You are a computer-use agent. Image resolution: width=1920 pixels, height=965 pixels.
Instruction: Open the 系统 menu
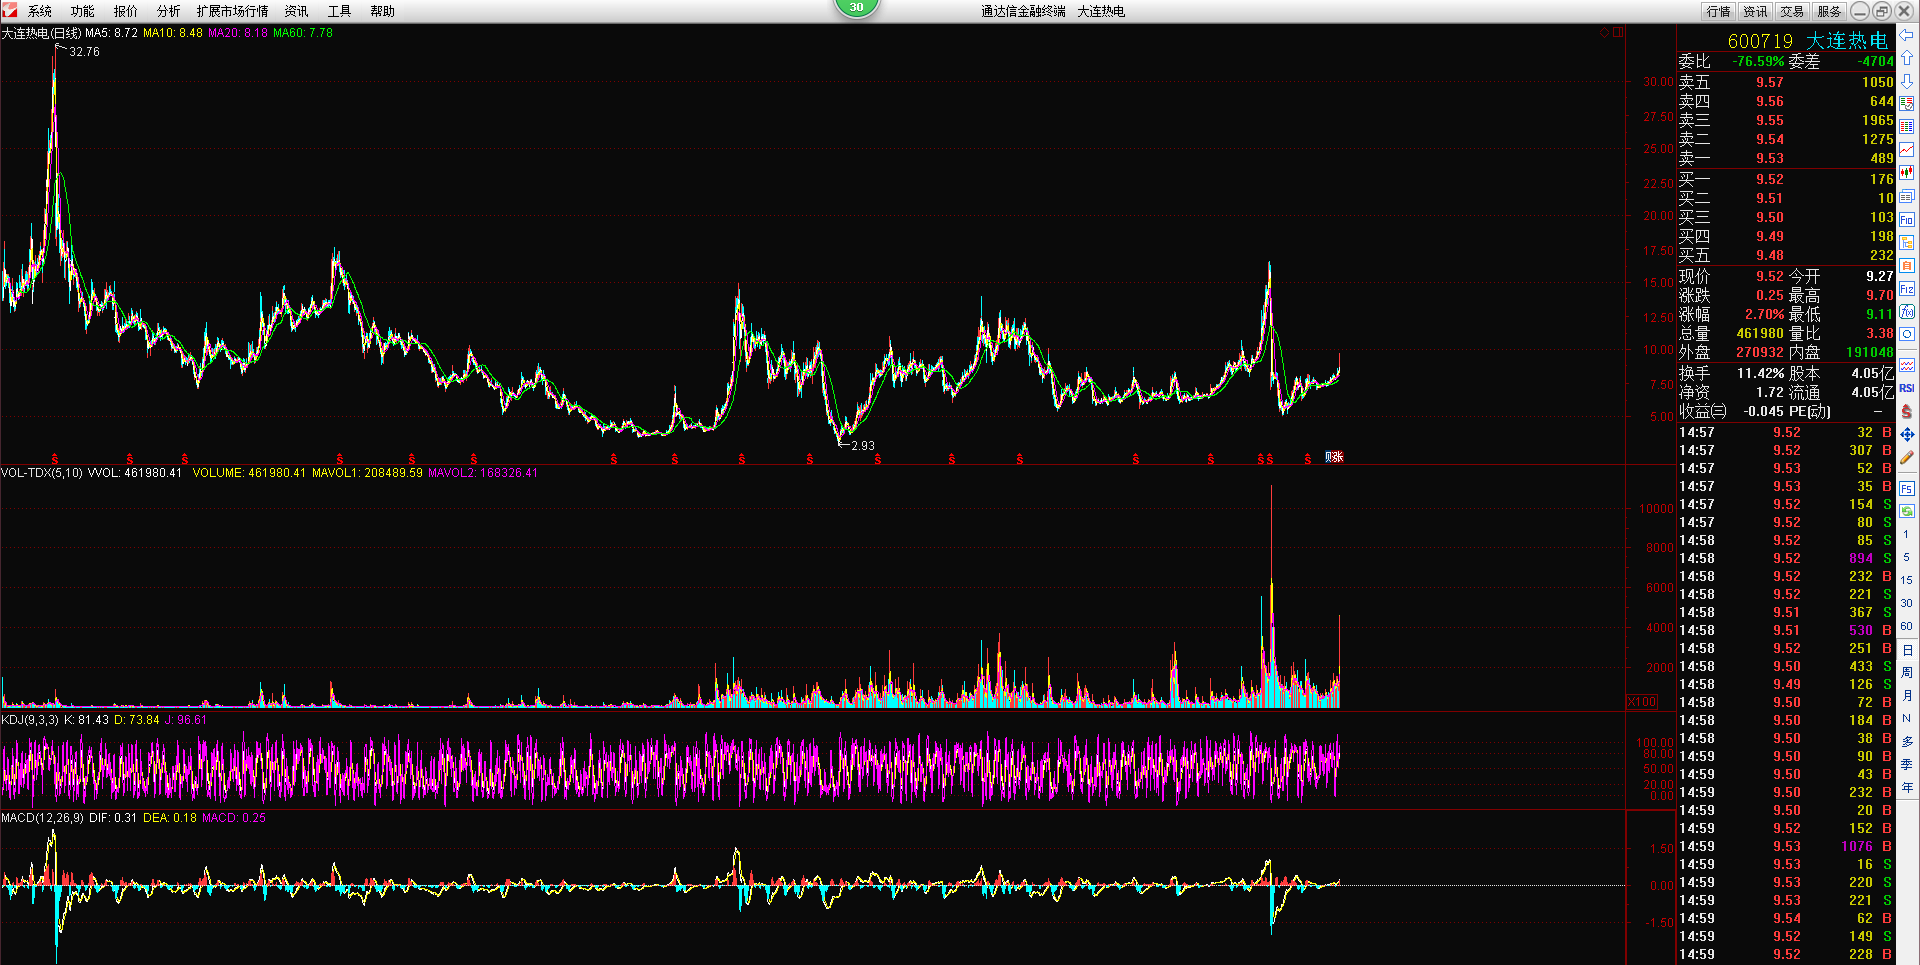point(40,11)
